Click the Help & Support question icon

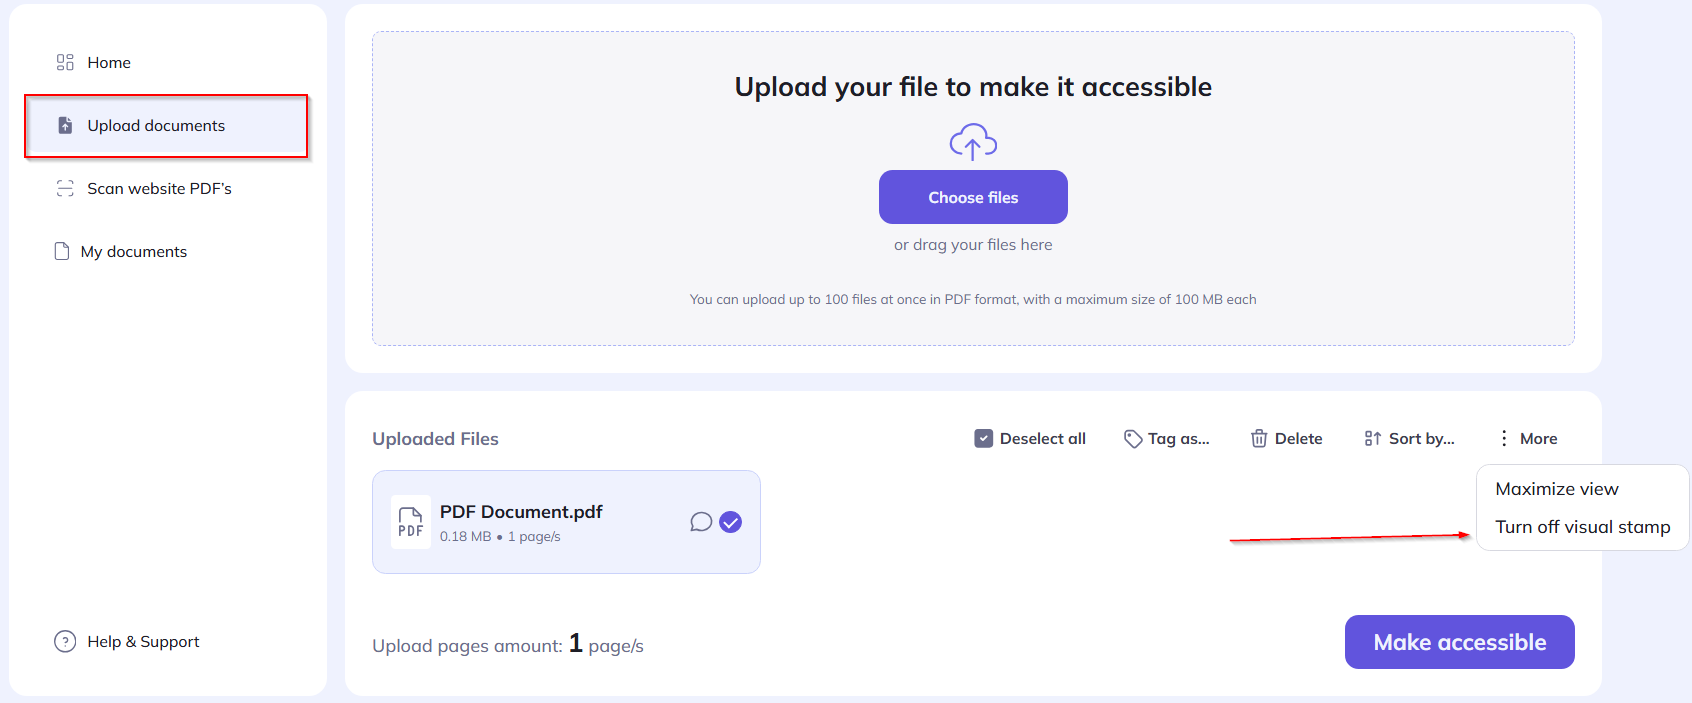(x=65, y=641)
